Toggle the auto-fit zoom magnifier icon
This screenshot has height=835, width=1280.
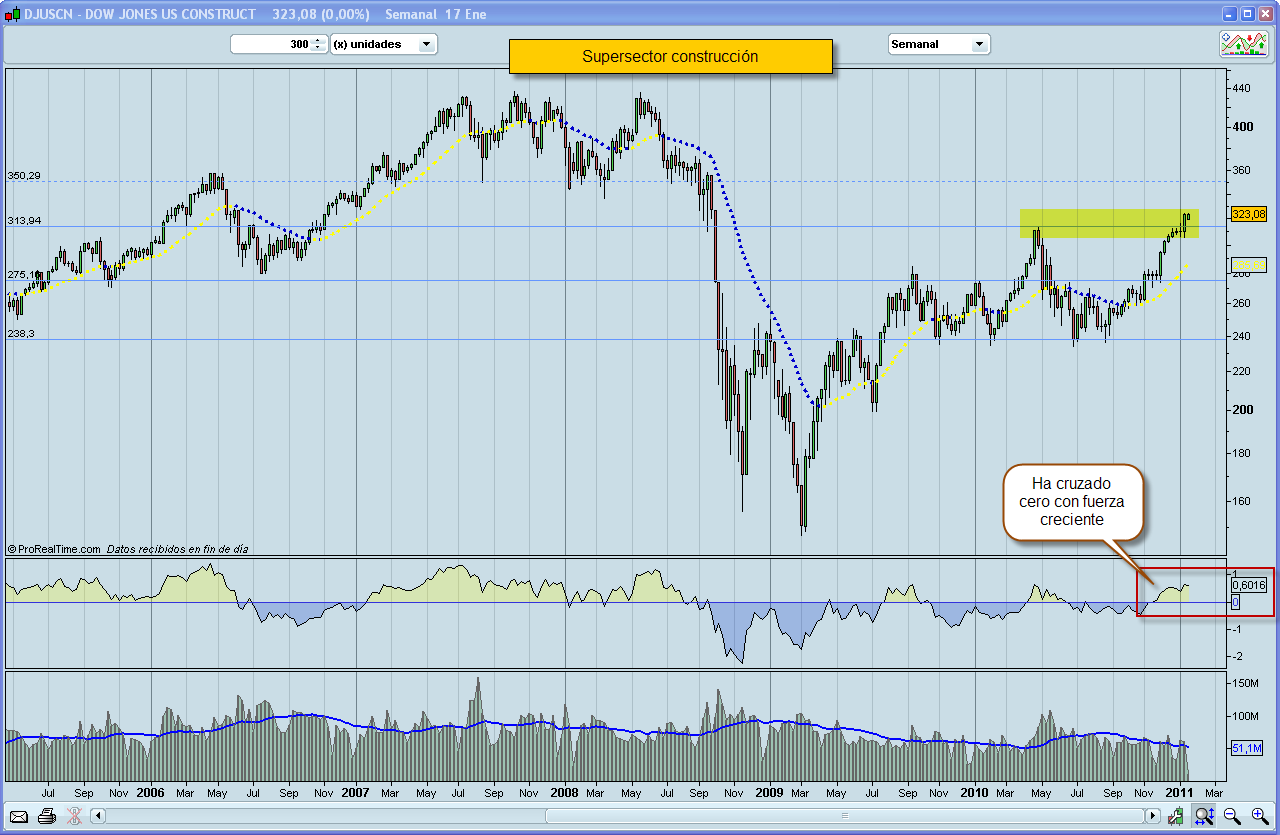[1204, 816]
